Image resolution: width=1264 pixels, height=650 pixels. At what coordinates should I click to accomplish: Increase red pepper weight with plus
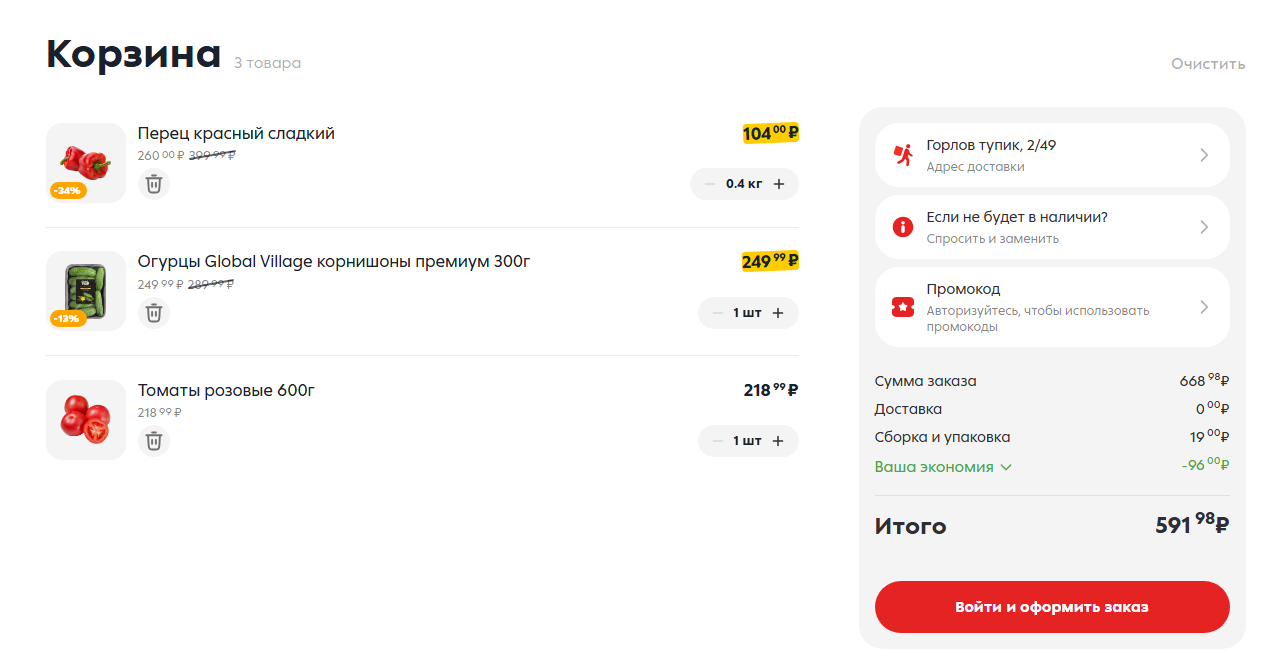tap(779, 184)
